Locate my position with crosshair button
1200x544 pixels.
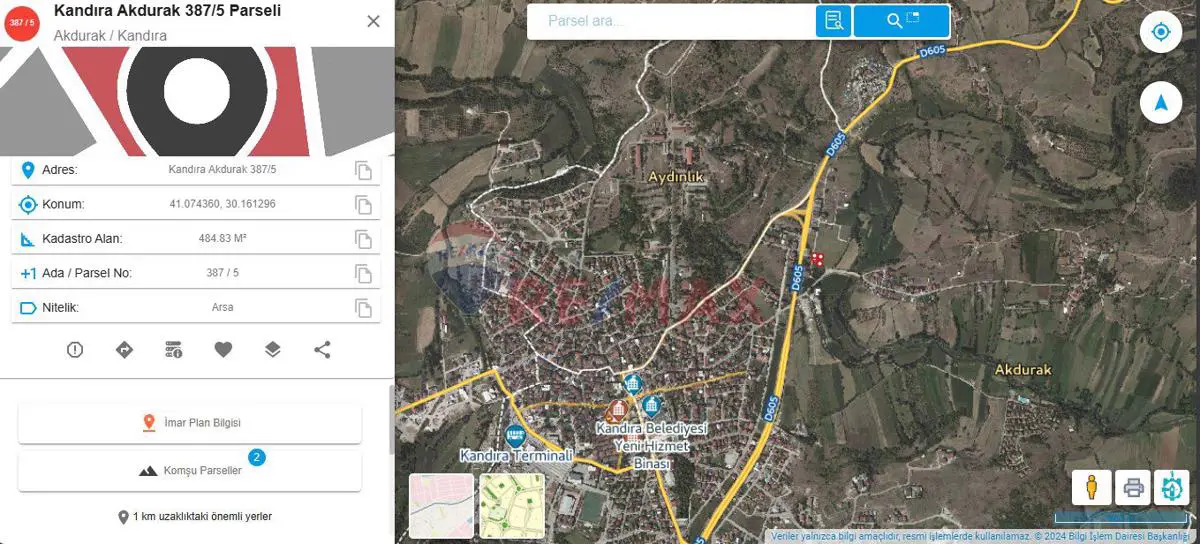click(1161, 32)
